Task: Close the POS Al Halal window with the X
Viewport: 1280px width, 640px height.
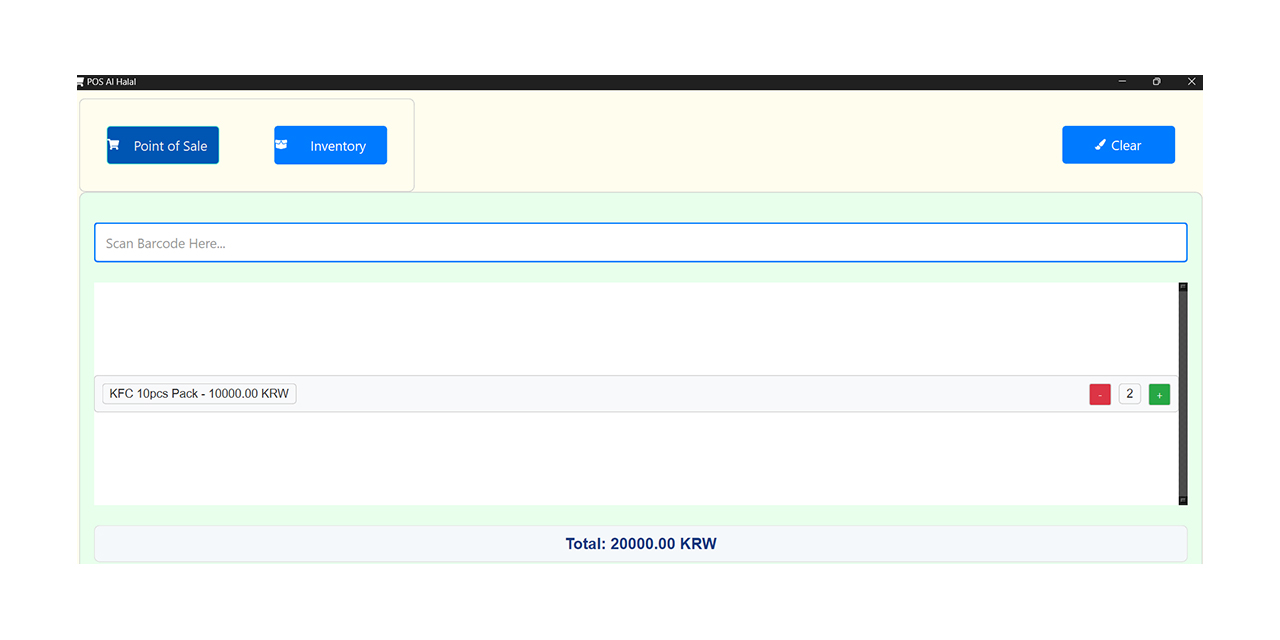Action: [x=1191, y=81]
